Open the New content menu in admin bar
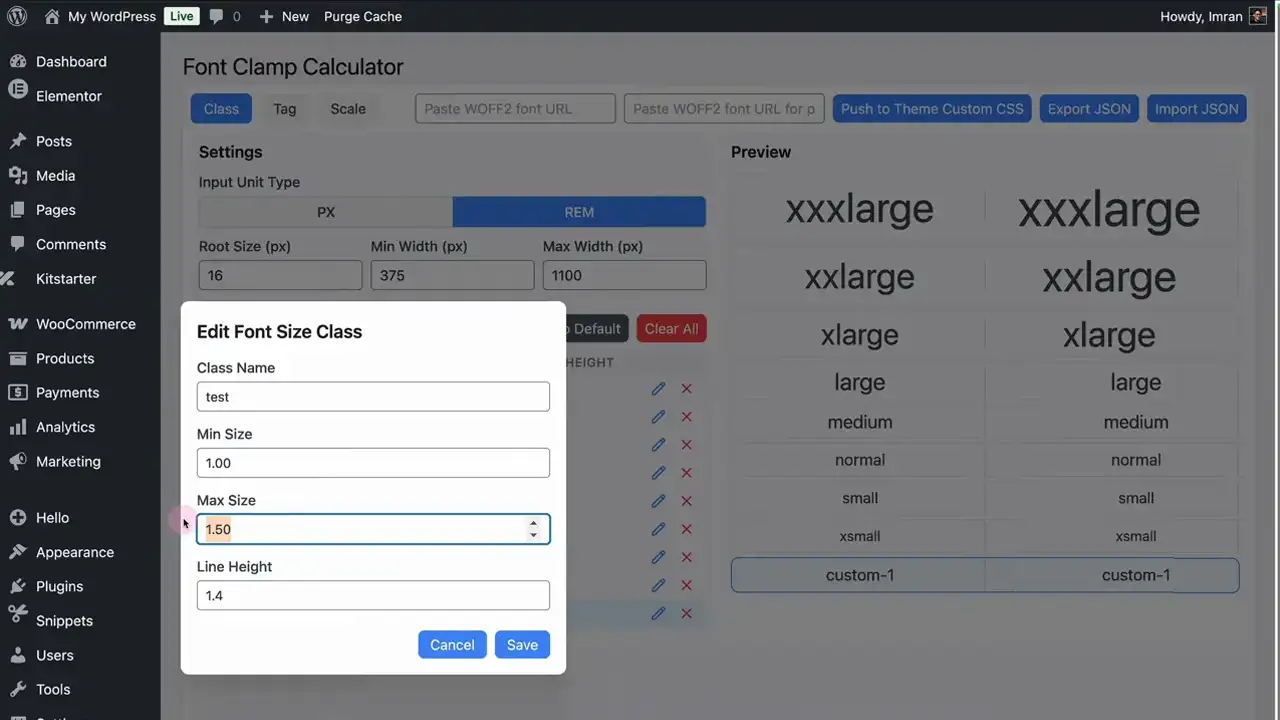 tap(284, 17)
